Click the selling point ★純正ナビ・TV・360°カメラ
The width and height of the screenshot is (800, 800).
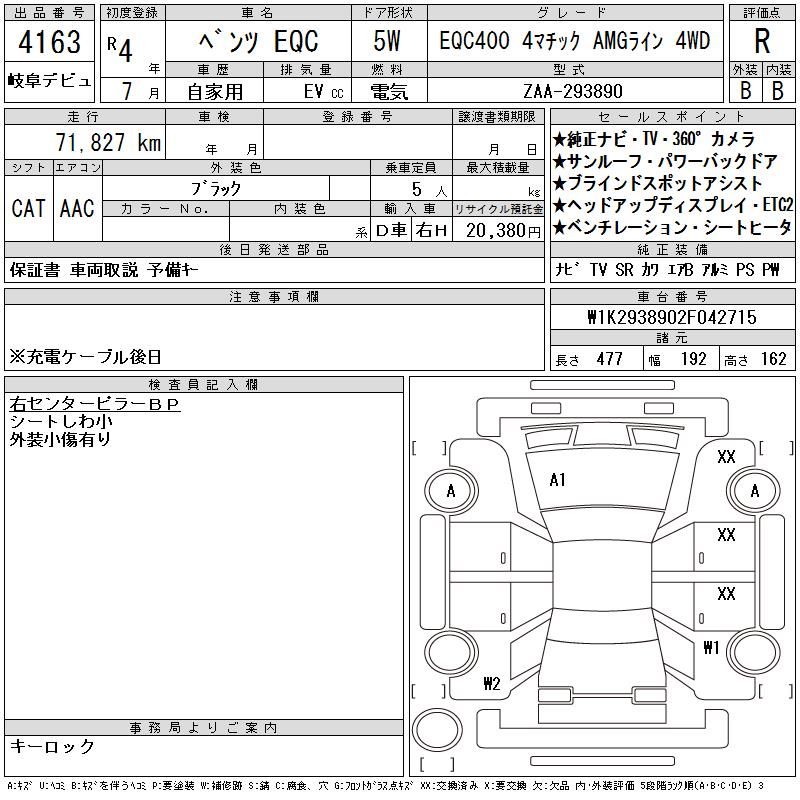pos(654,139)
